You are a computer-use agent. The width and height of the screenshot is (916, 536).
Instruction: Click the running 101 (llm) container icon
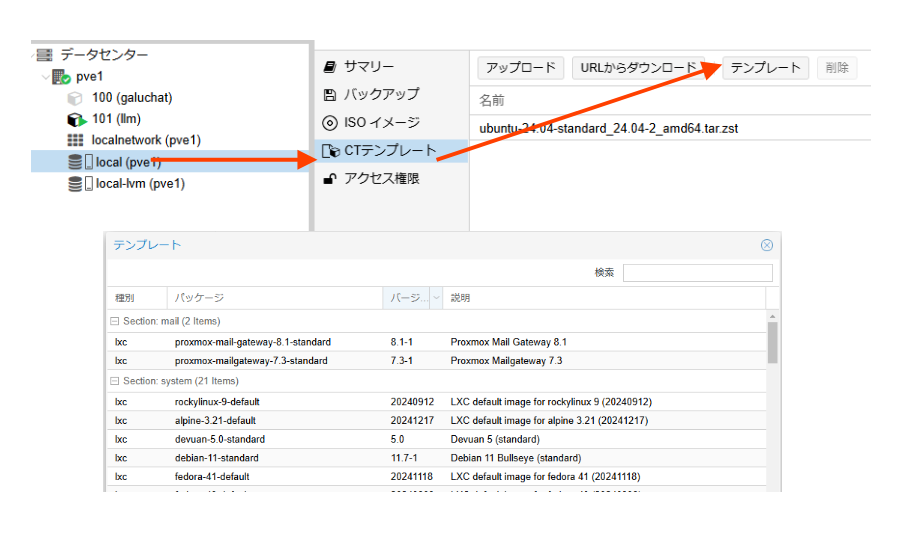point(77,120)
